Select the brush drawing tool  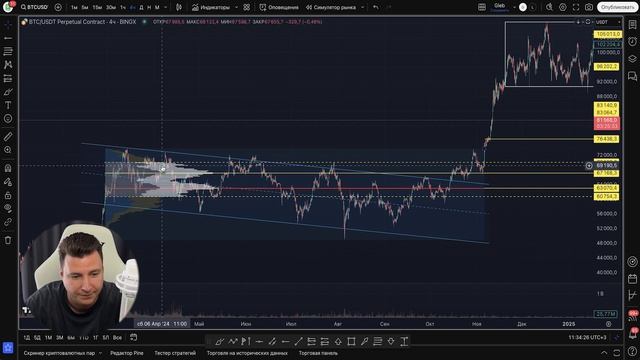[8, 92]
